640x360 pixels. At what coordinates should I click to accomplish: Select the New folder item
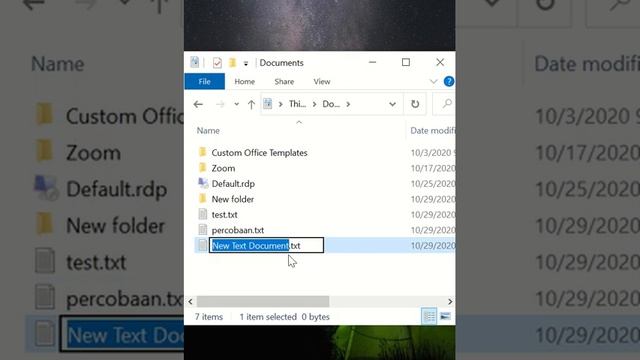(232, 199)
